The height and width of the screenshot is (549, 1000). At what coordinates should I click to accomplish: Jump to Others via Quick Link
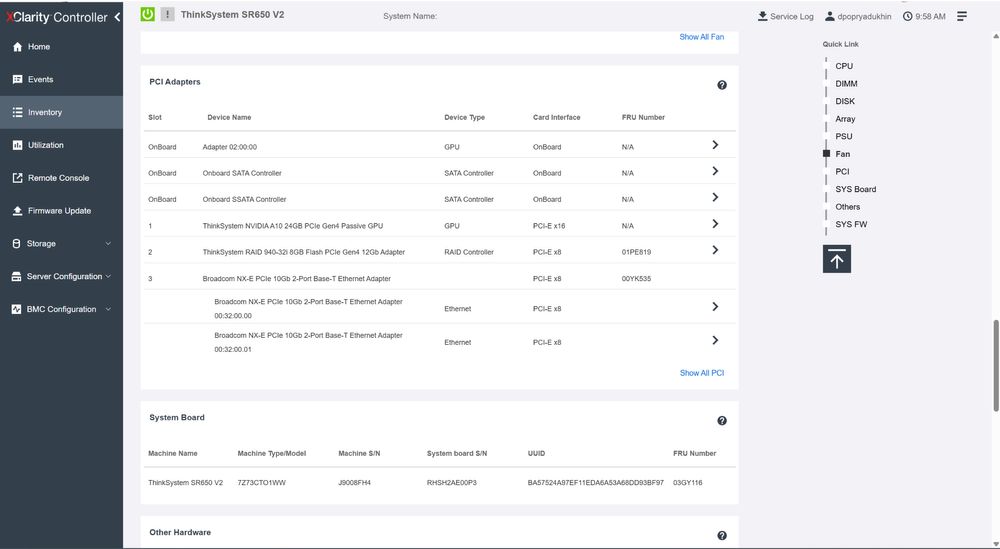(x=848, y=207)
